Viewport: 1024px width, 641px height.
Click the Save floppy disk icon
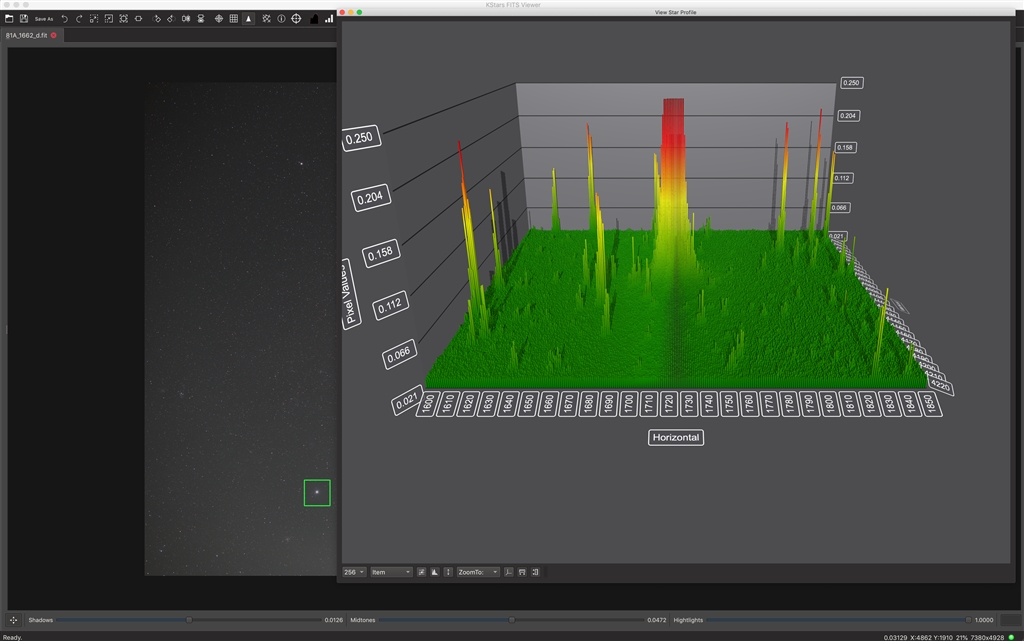tap(23, 19)
